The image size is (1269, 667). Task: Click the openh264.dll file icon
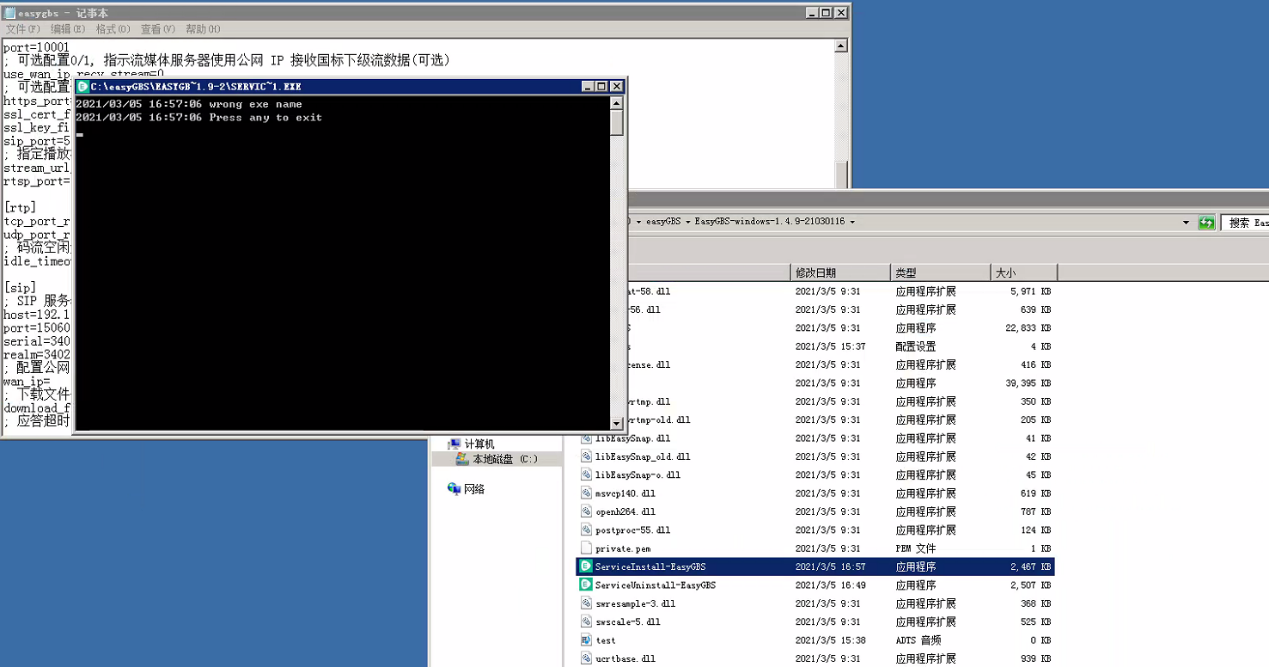(586, 512)
